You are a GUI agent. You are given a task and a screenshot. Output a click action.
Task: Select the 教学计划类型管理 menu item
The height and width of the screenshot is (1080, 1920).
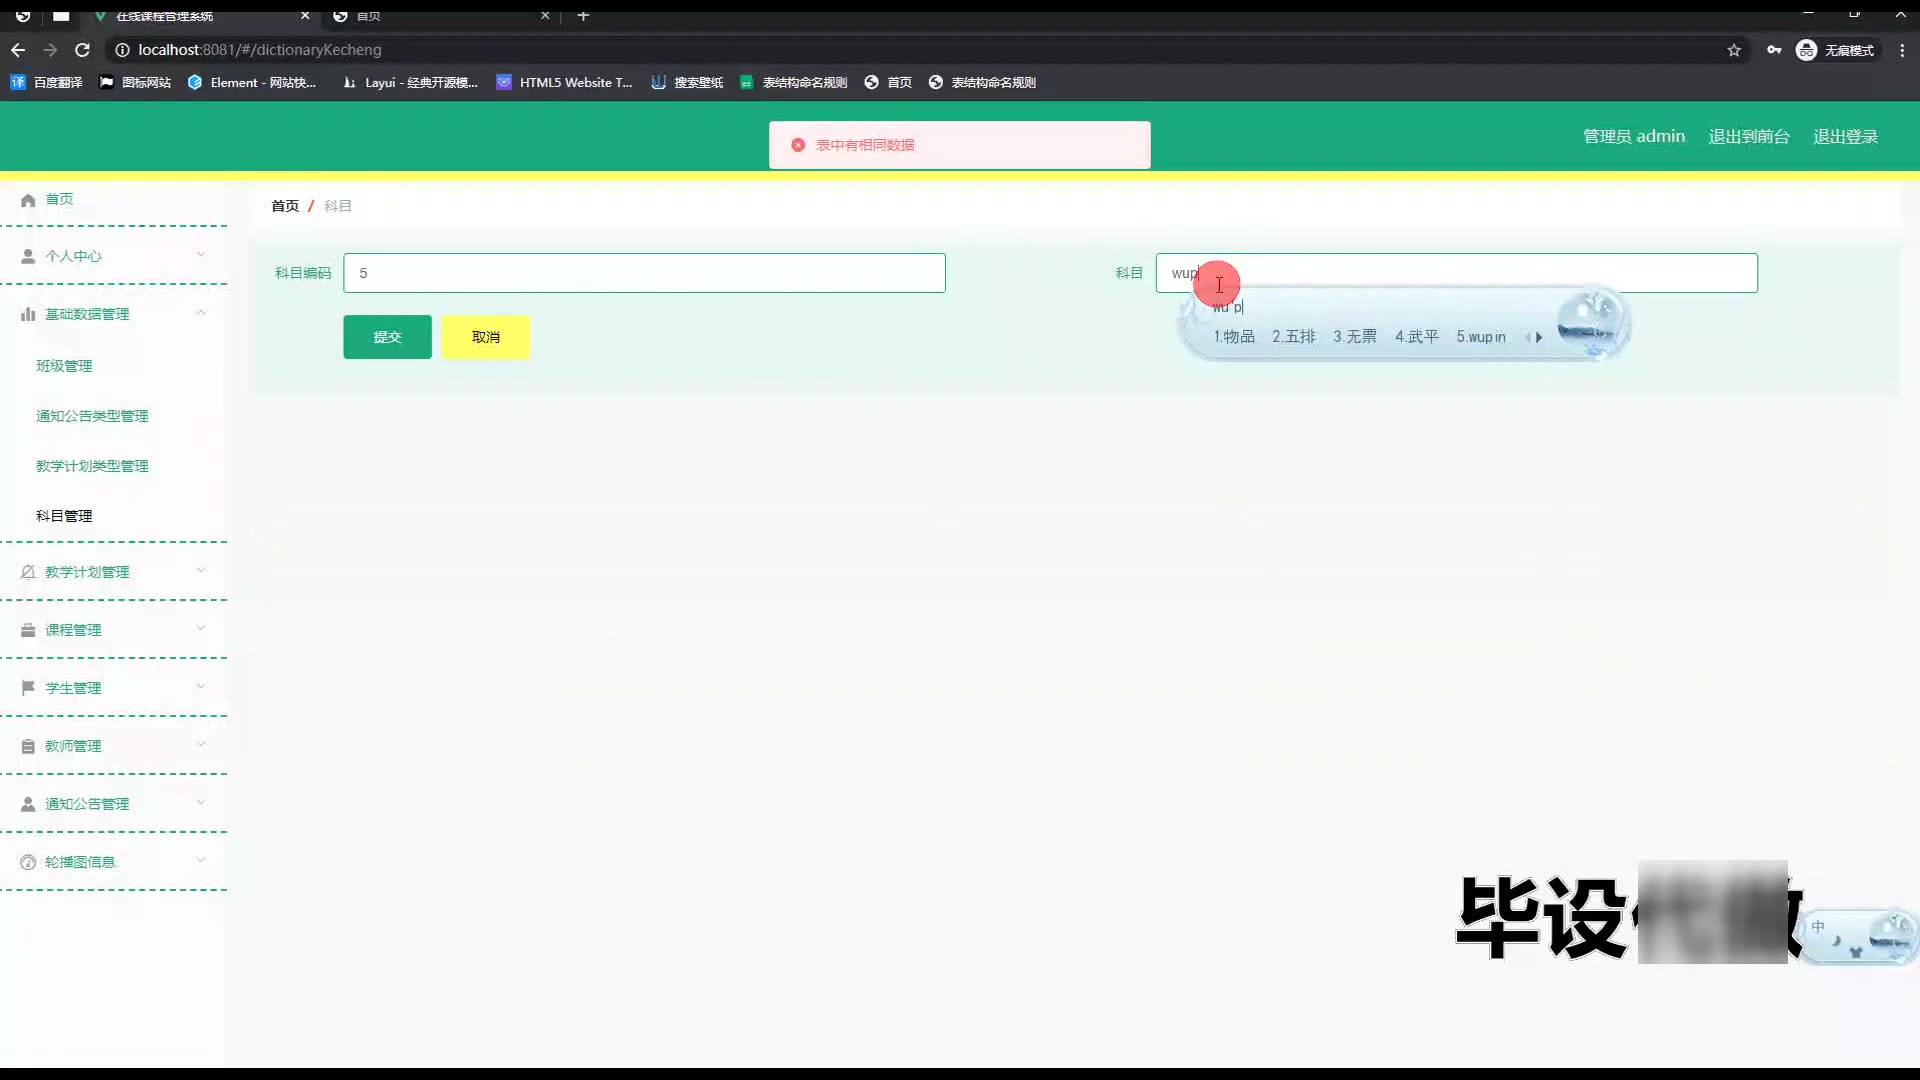92,466
